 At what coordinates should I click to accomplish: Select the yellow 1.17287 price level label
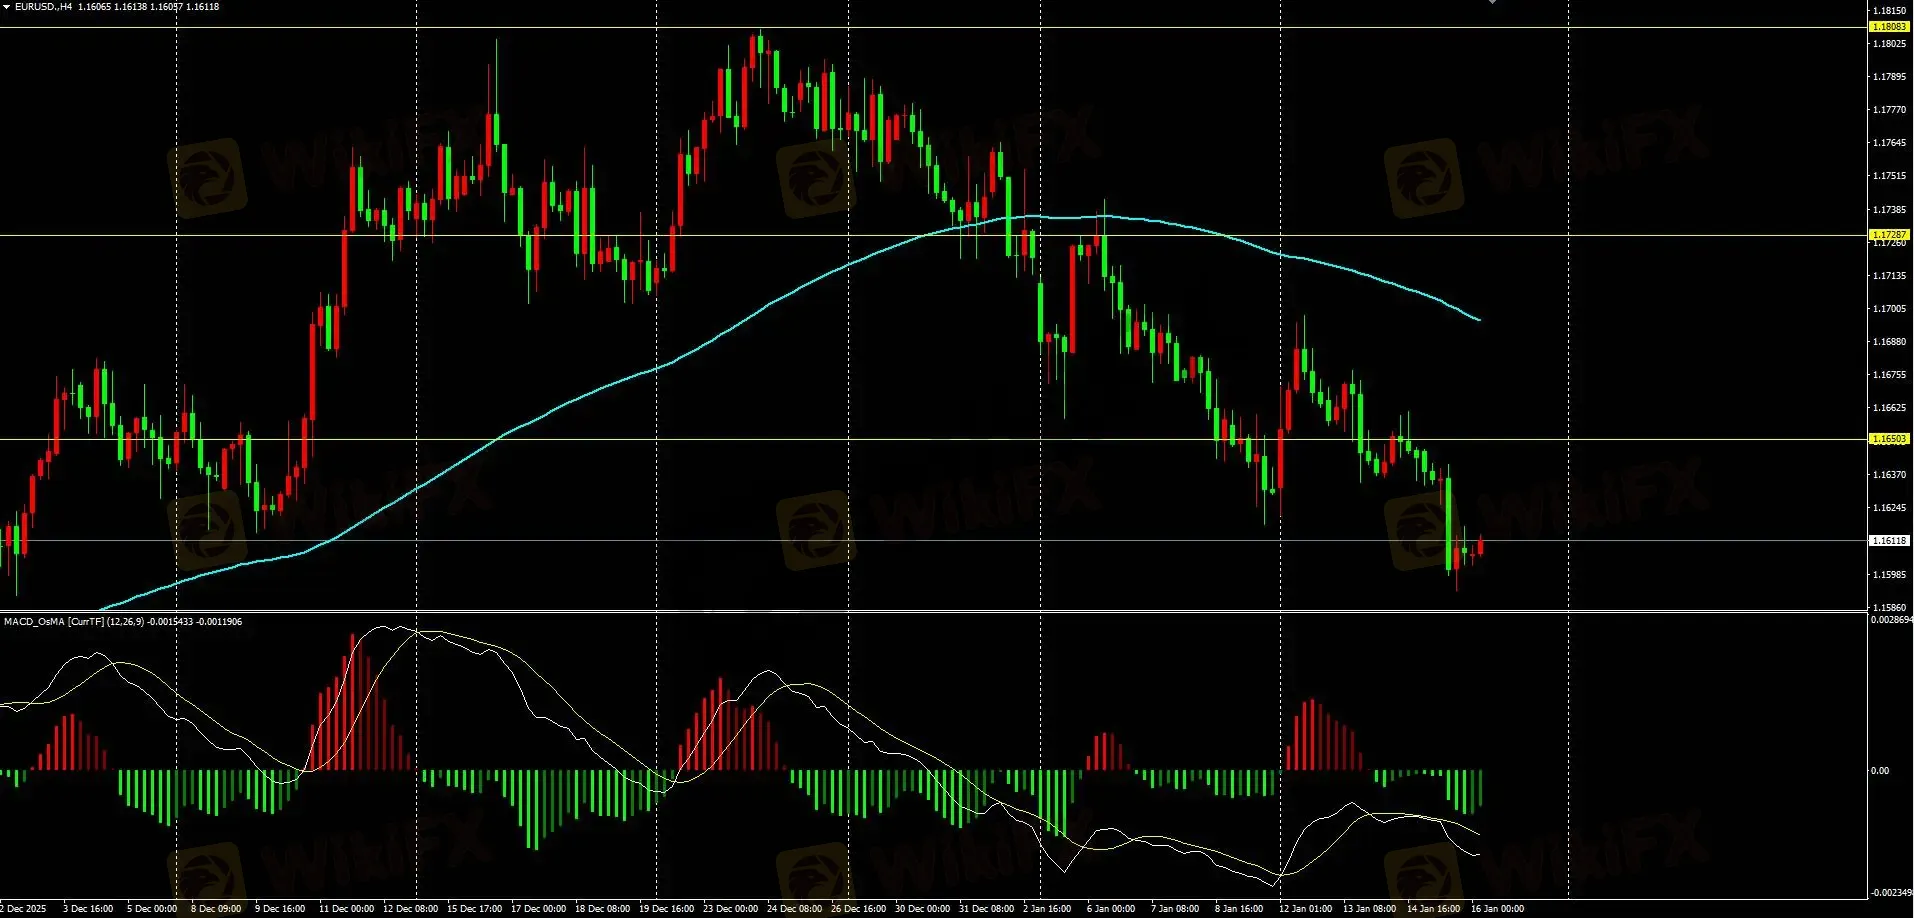point(1888,234)
